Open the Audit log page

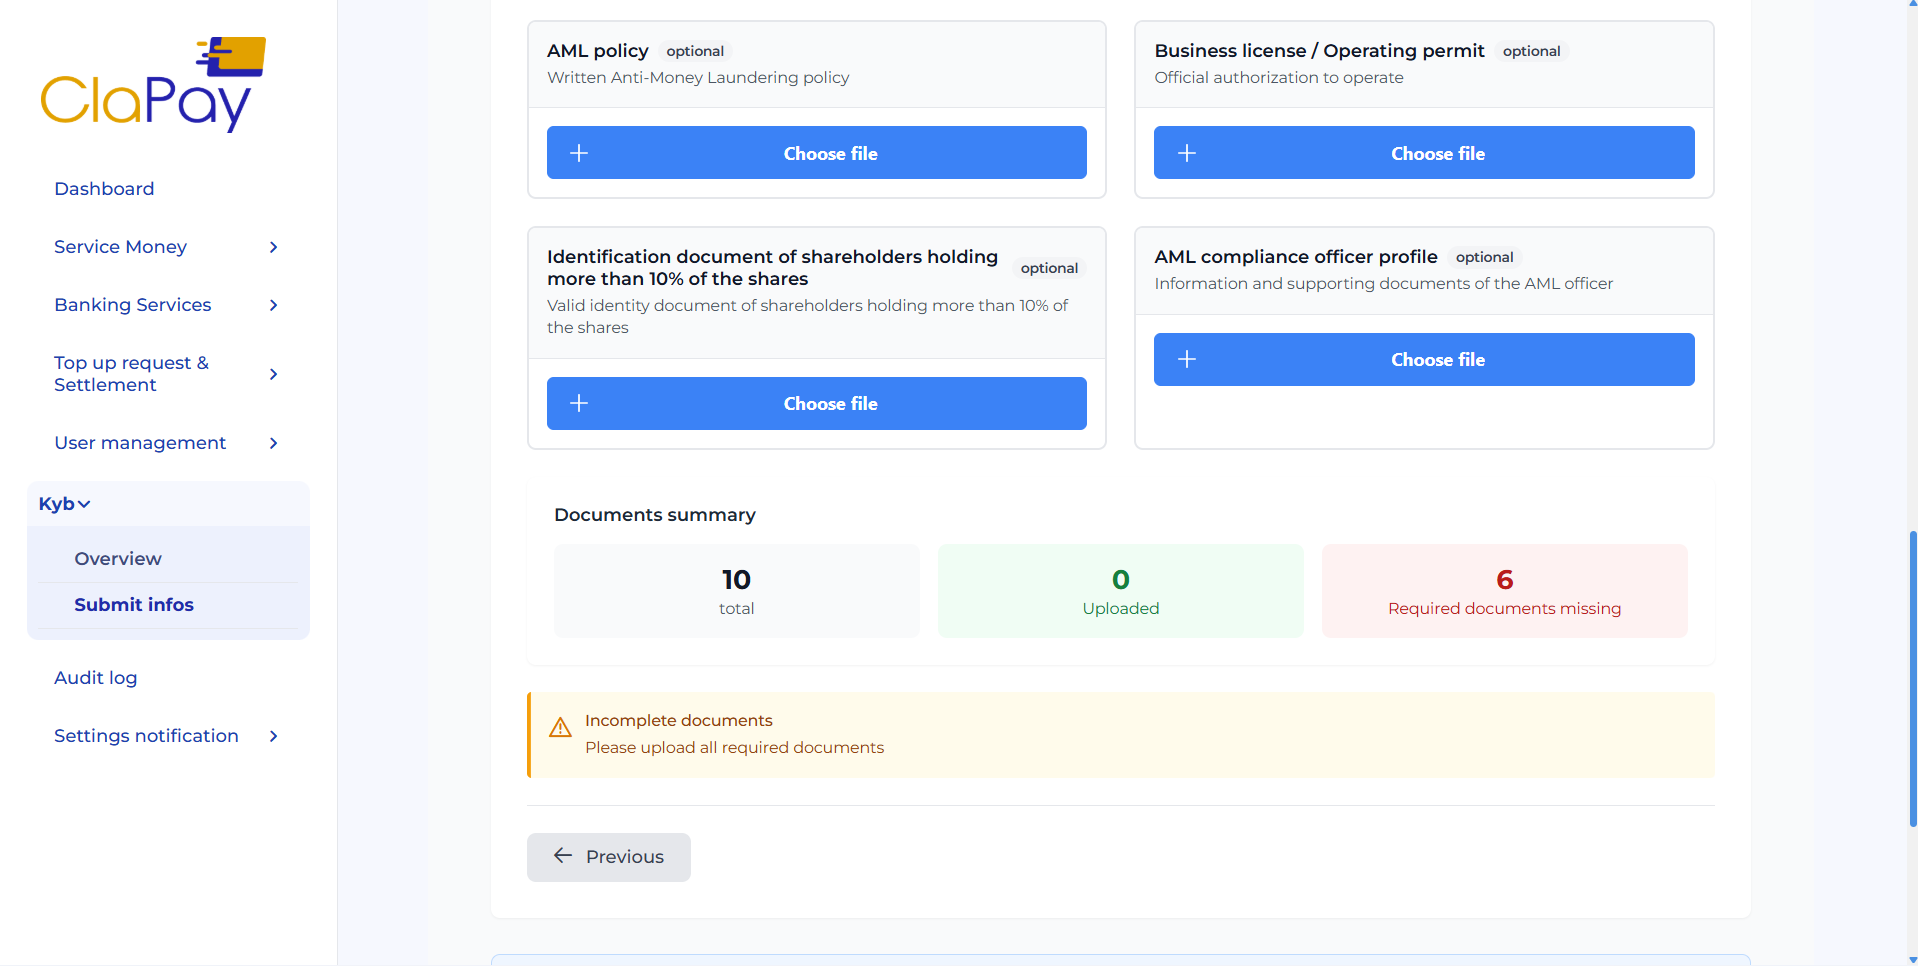96,678
